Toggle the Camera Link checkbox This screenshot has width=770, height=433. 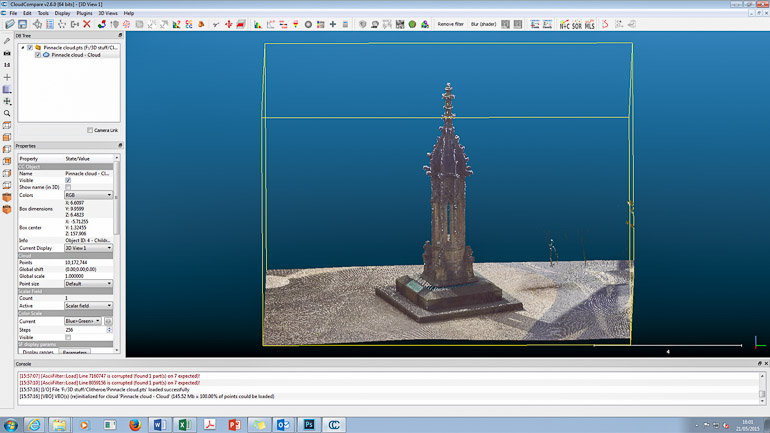pos(90,130)
